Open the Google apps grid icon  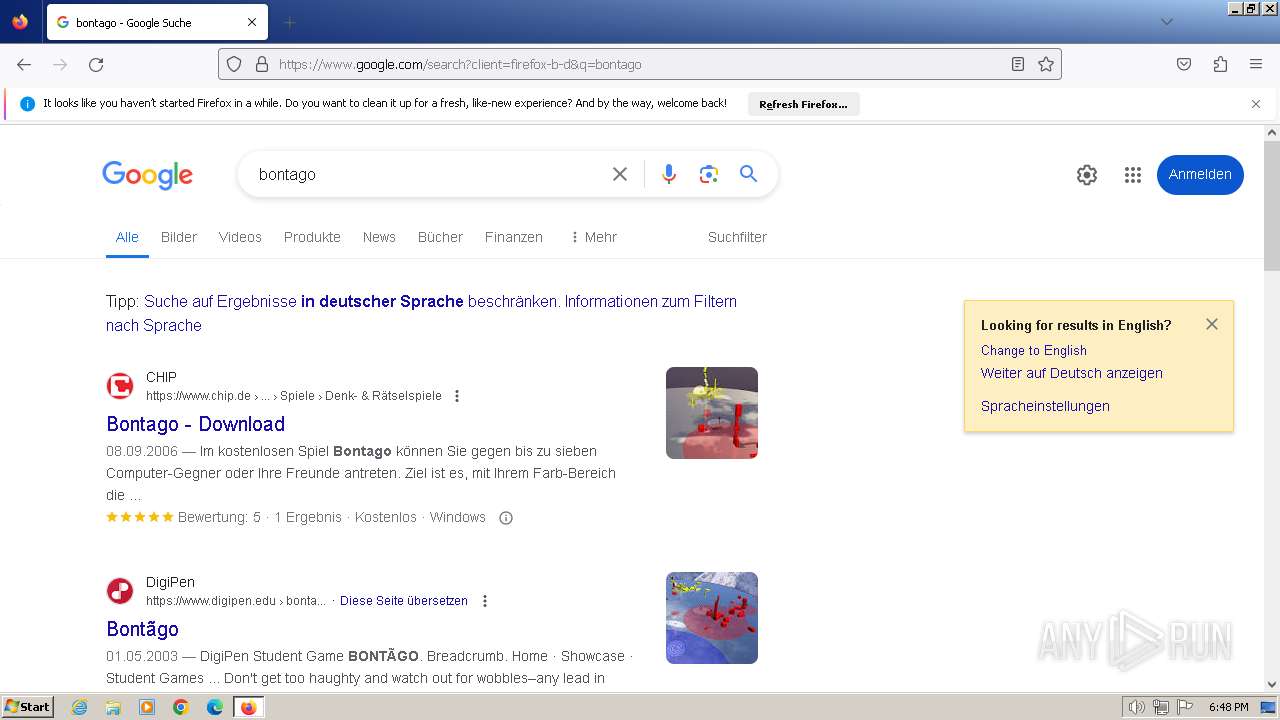[1133, 175]
